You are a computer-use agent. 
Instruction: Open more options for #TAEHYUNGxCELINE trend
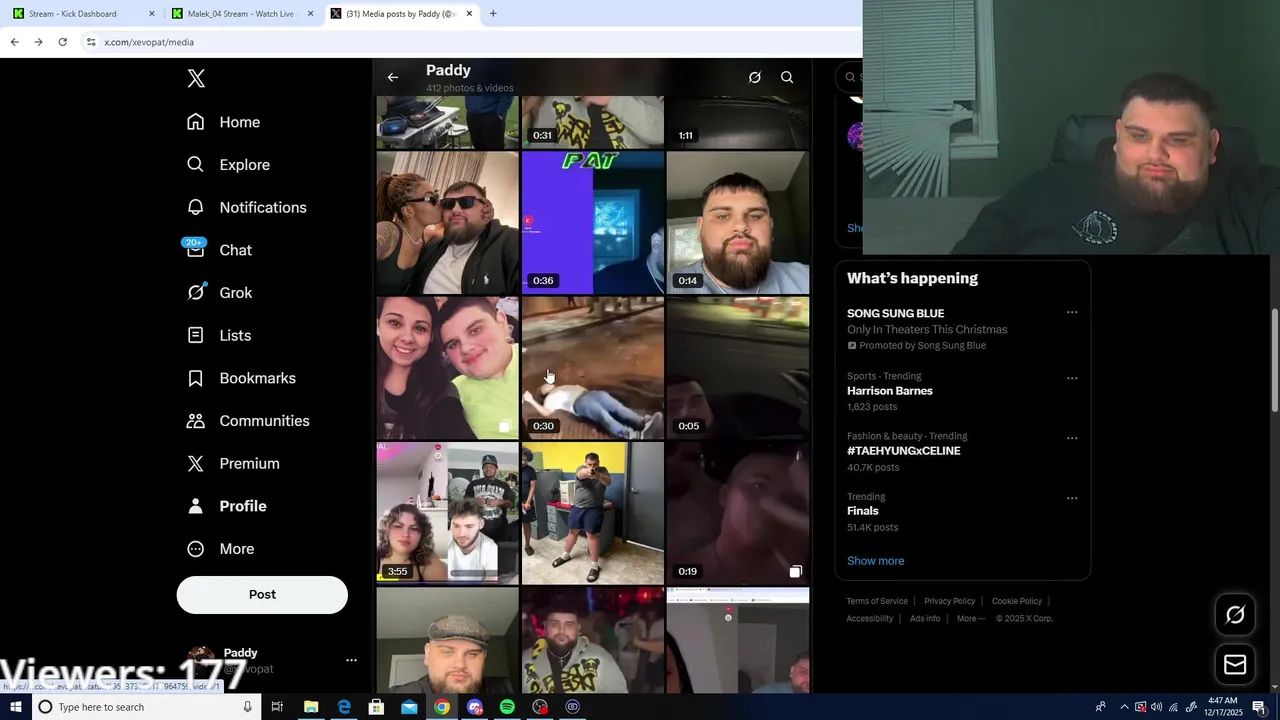point(1072,438)
